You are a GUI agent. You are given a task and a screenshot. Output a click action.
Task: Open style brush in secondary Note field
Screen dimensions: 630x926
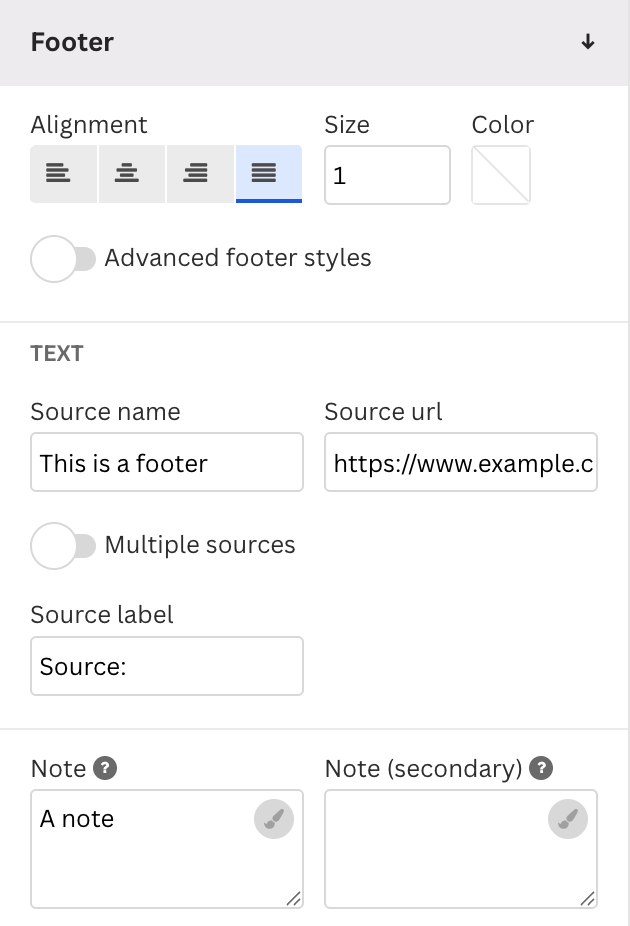point(568,820)
